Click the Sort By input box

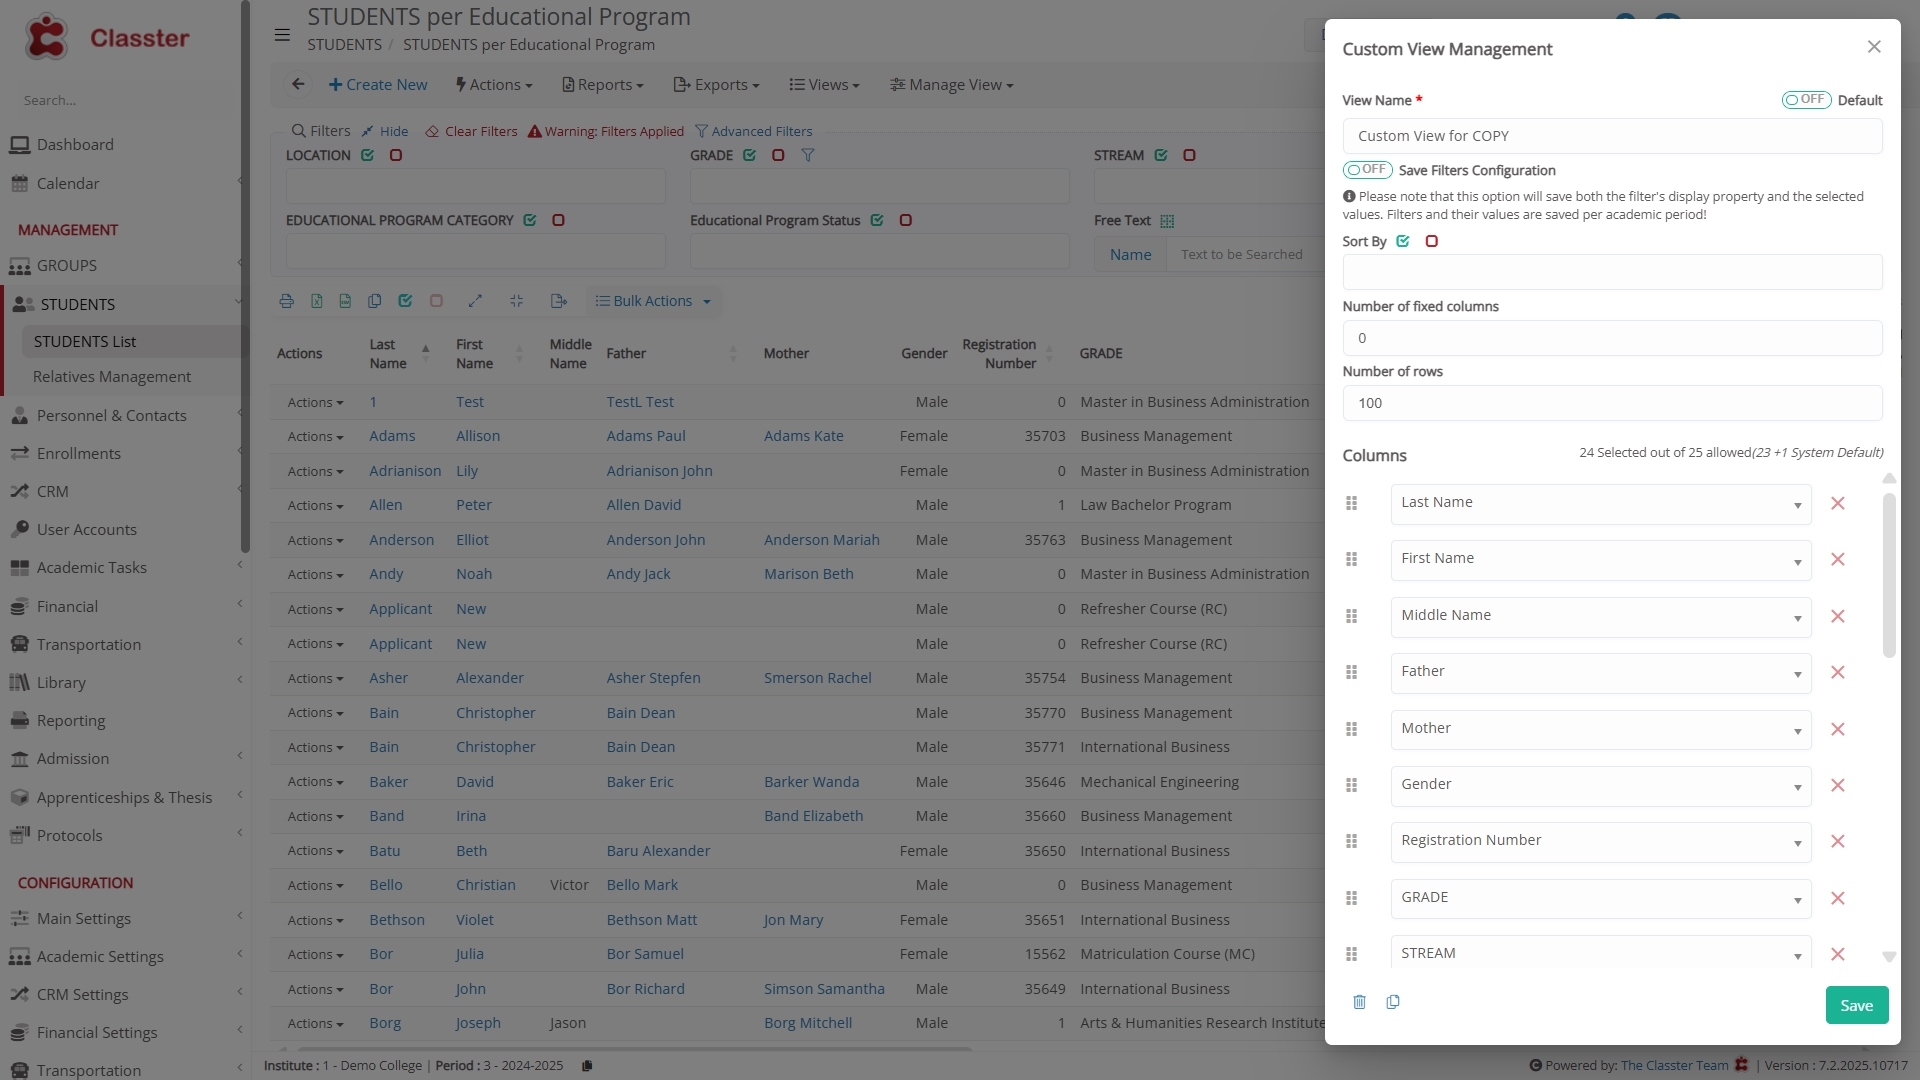[x=1612, y=272]
